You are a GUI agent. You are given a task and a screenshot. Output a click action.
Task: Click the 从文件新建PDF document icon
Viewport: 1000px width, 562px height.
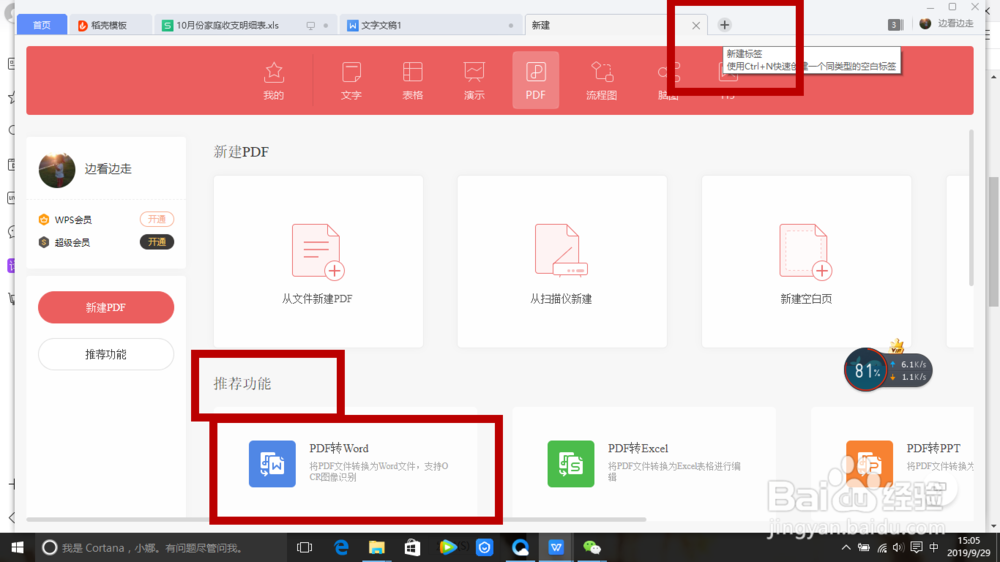(x=318, y=251)
